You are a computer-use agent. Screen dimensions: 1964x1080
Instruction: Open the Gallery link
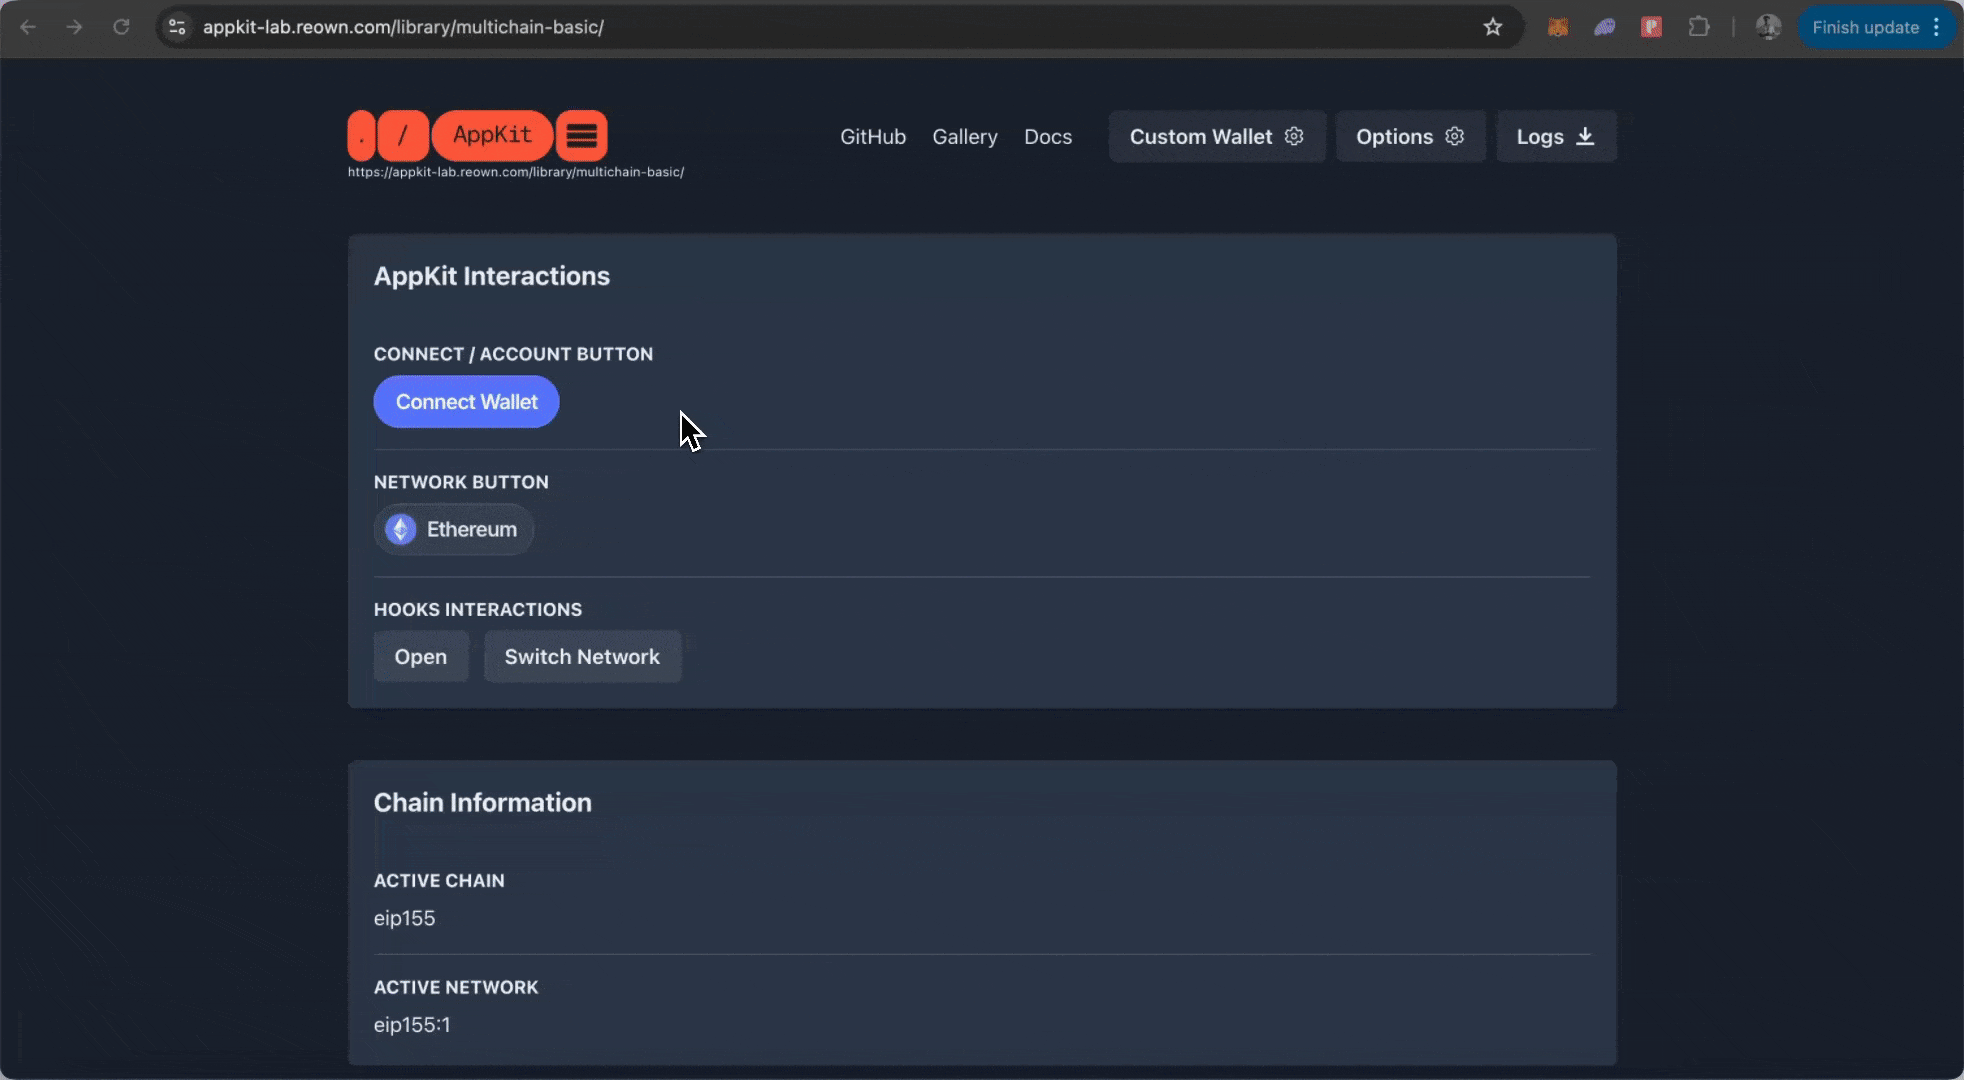pyautogui.click(x=965, y=137)
